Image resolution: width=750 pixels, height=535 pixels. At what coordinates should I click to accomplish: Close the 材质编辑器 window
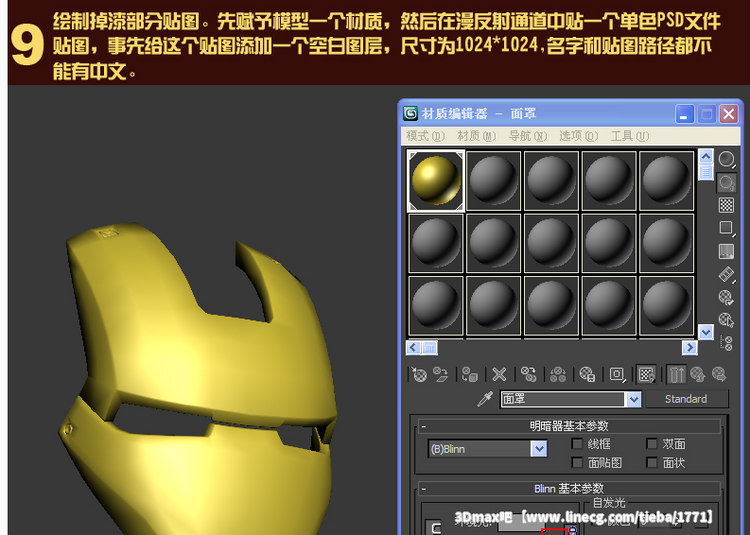coord(728,114)
